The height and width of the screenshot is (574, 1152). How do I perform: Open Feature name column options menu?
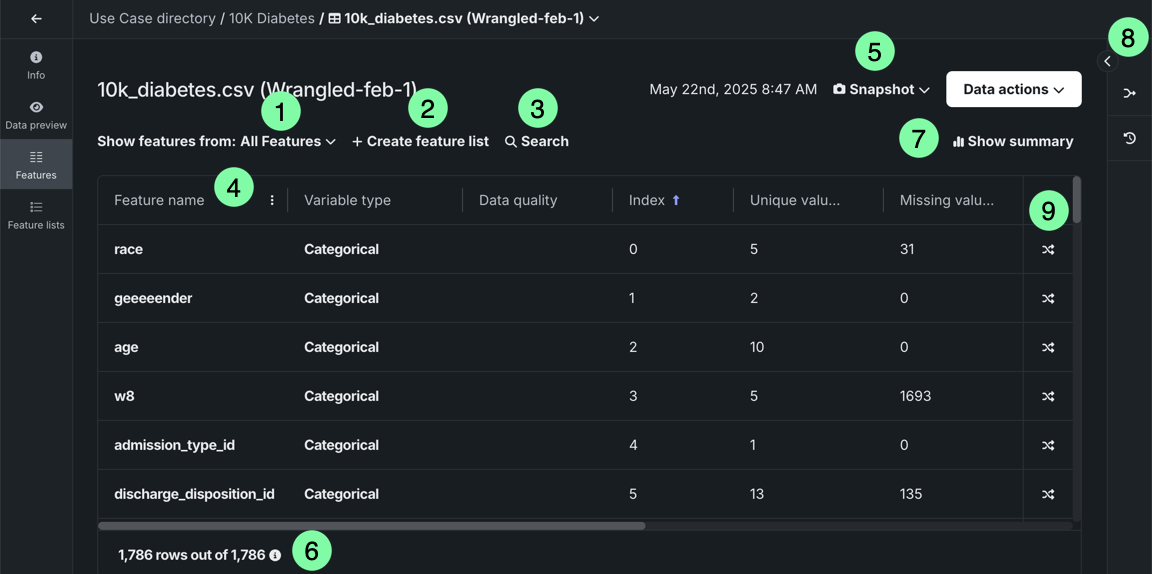272,200
